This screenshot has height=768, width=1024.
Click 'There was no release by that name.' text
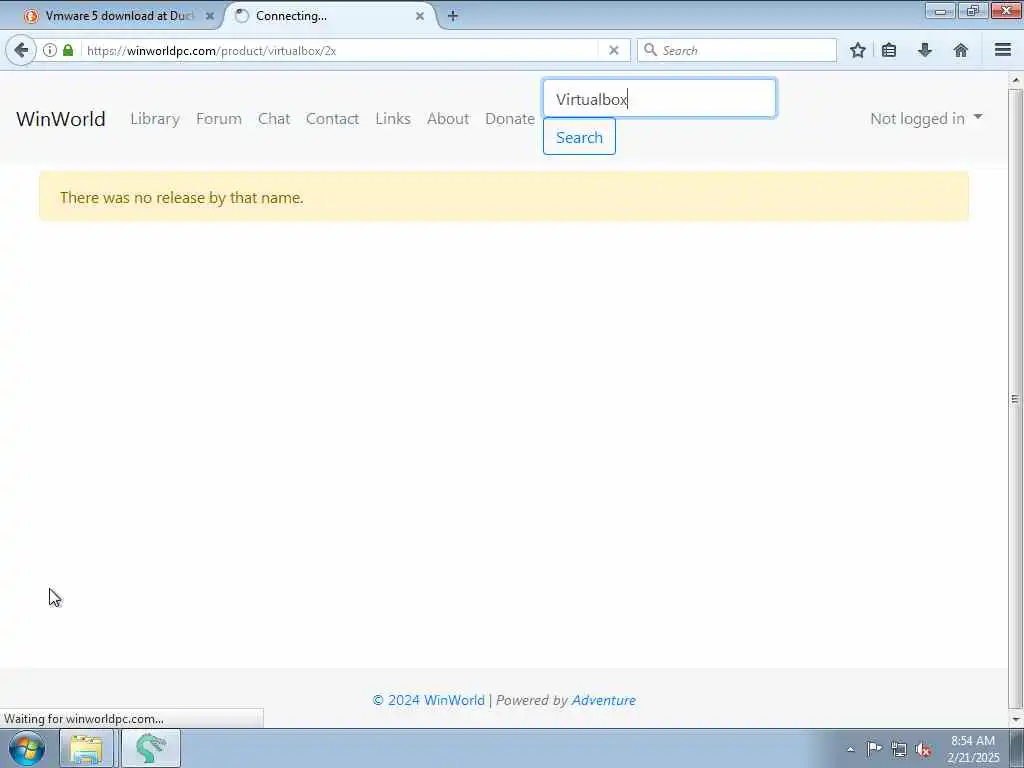point(182,198)
